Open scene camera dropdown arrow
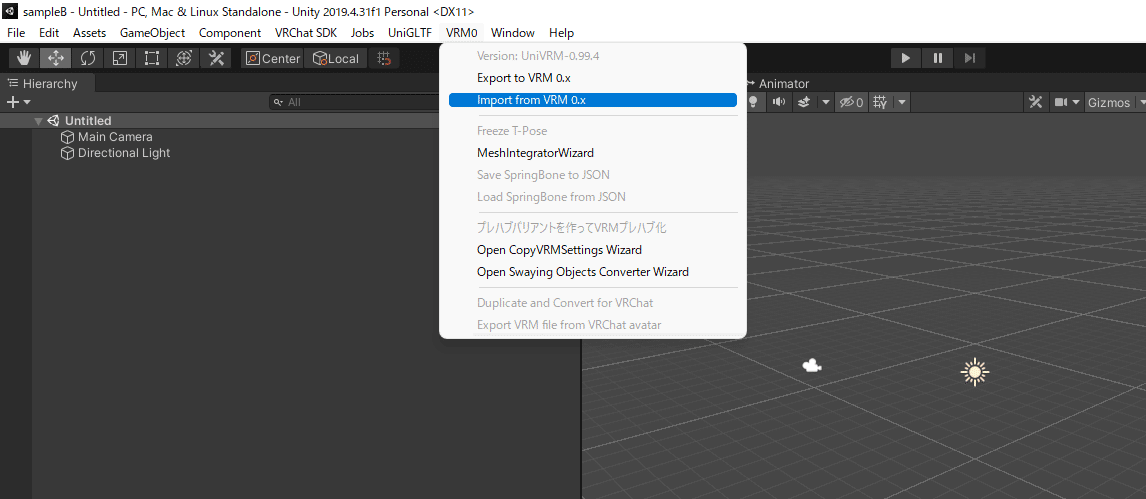Image resolution: width=1146 pixels, height=499 pixels. 1076,102
